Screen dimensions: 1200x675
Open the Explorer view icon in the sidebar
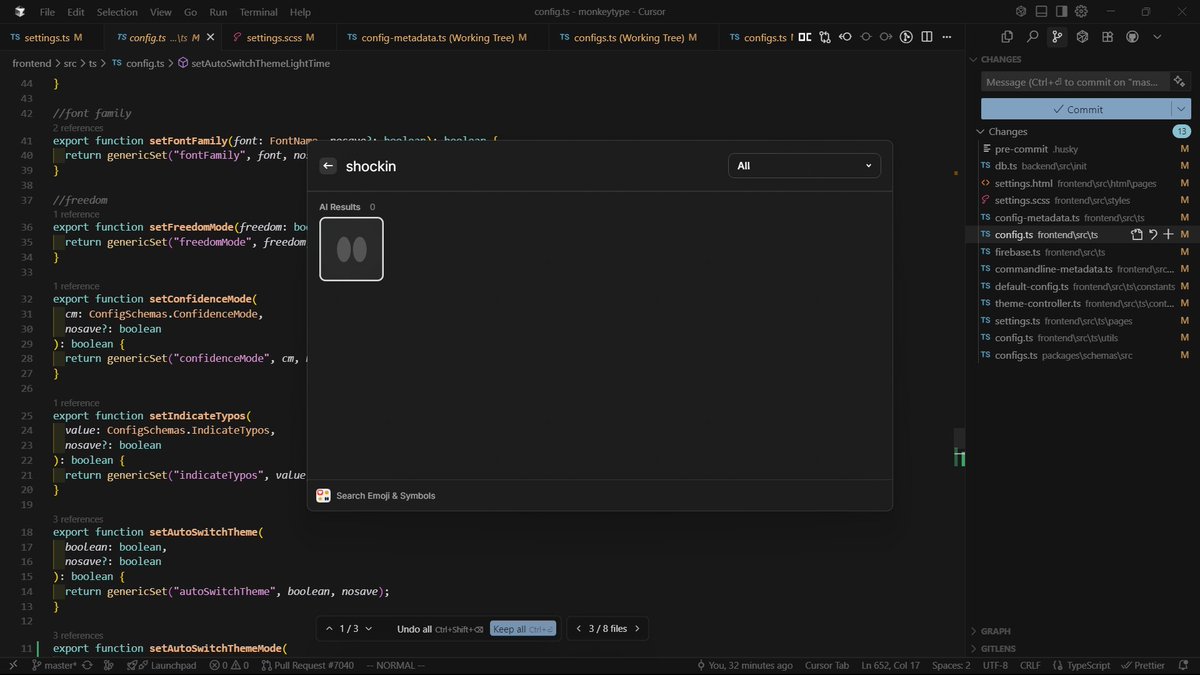tap(1008, 37)
